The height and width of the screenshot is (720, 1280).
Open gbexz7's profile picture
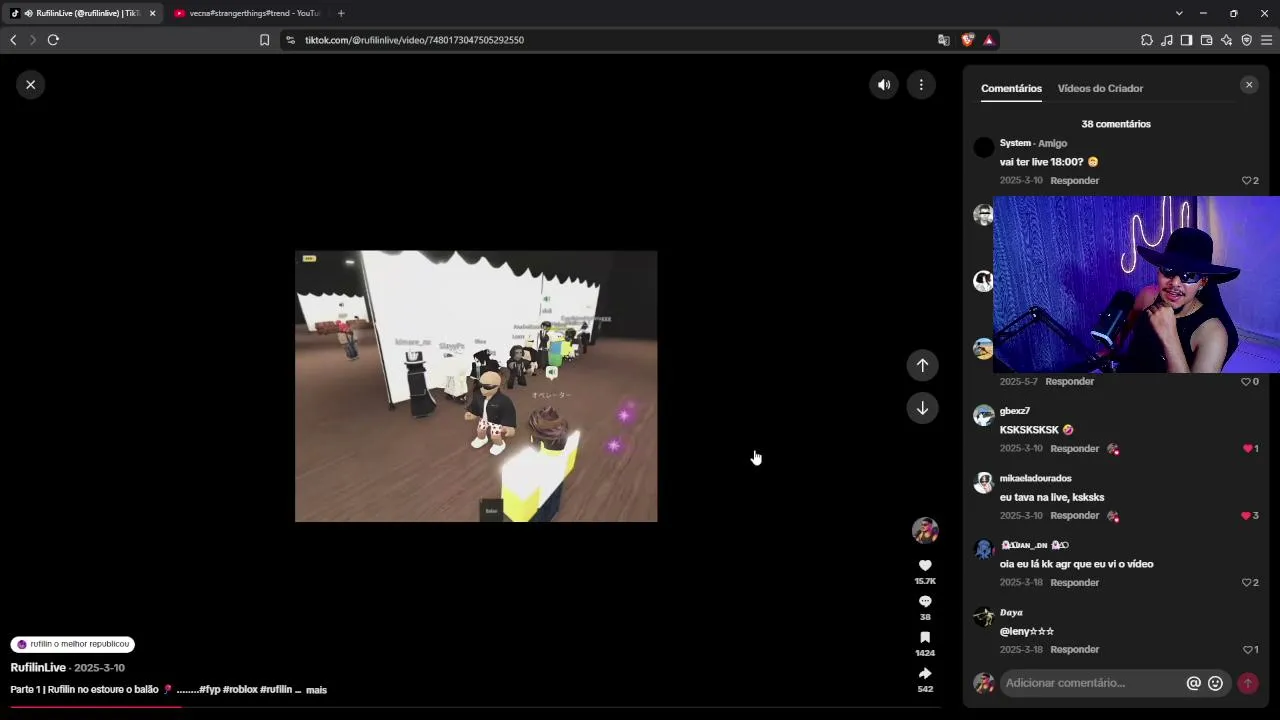984,415
